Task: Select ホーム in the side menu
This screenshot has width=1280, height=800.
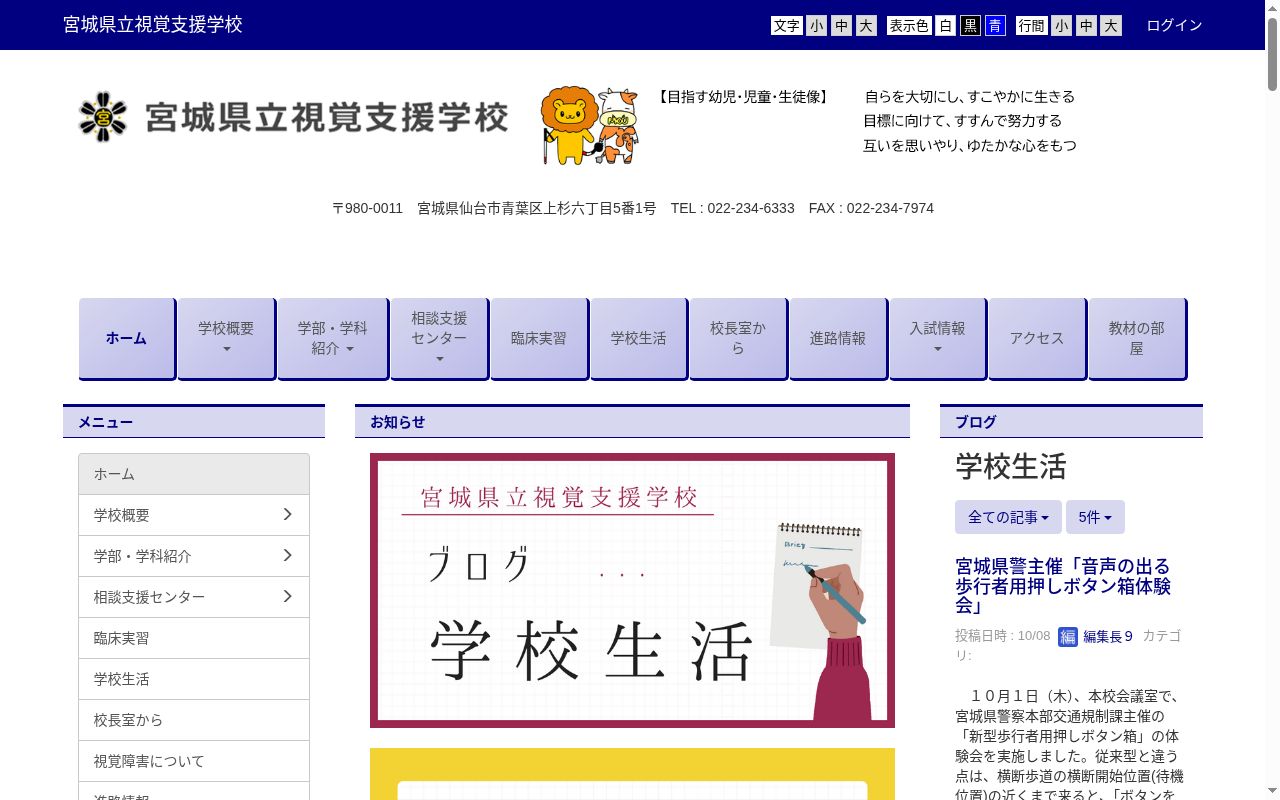Action: (194, 474)
